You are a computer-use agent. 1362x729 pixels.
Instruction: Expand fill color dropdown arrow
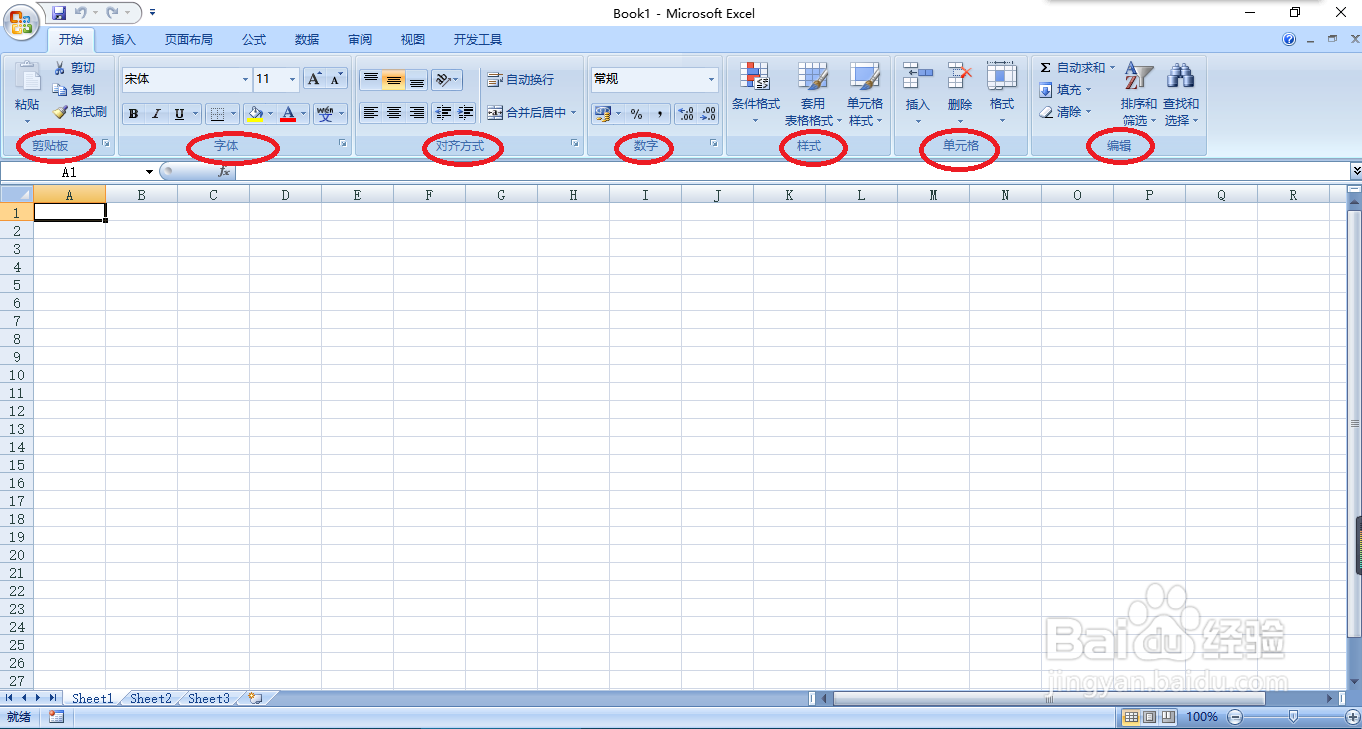(270, 114)
